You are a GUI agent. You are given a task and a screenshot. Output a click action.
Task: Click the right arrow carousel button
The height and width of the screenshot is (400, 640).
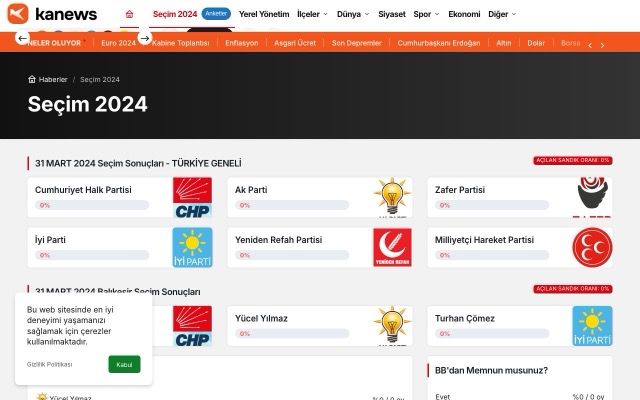point(144,38)
